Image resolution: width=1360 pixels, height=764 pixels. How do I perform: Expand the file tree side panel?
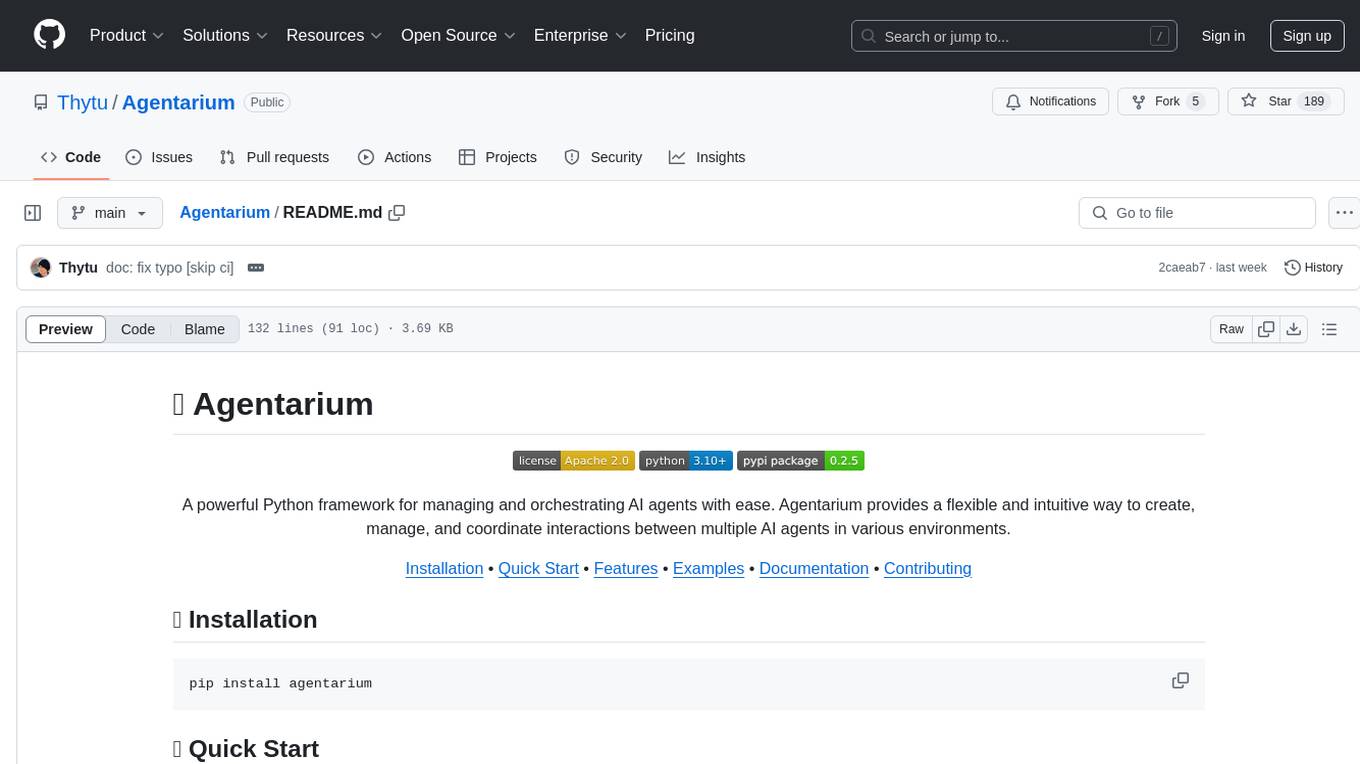tap(33, 213)
